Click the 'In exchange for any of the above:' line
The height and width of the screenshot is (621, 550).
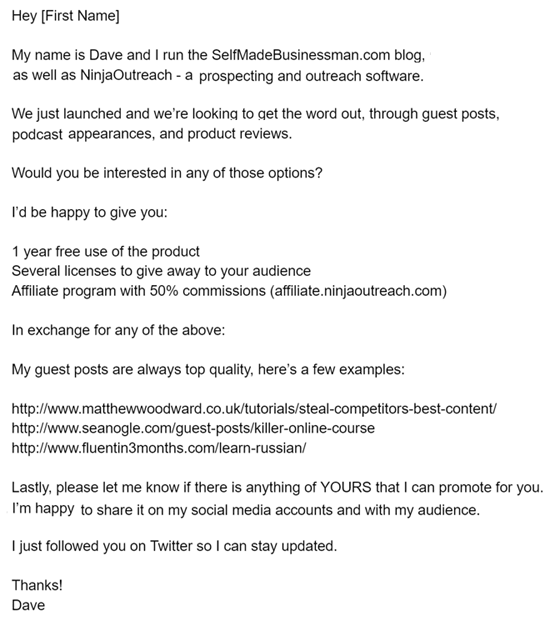[x=118, y=330]
